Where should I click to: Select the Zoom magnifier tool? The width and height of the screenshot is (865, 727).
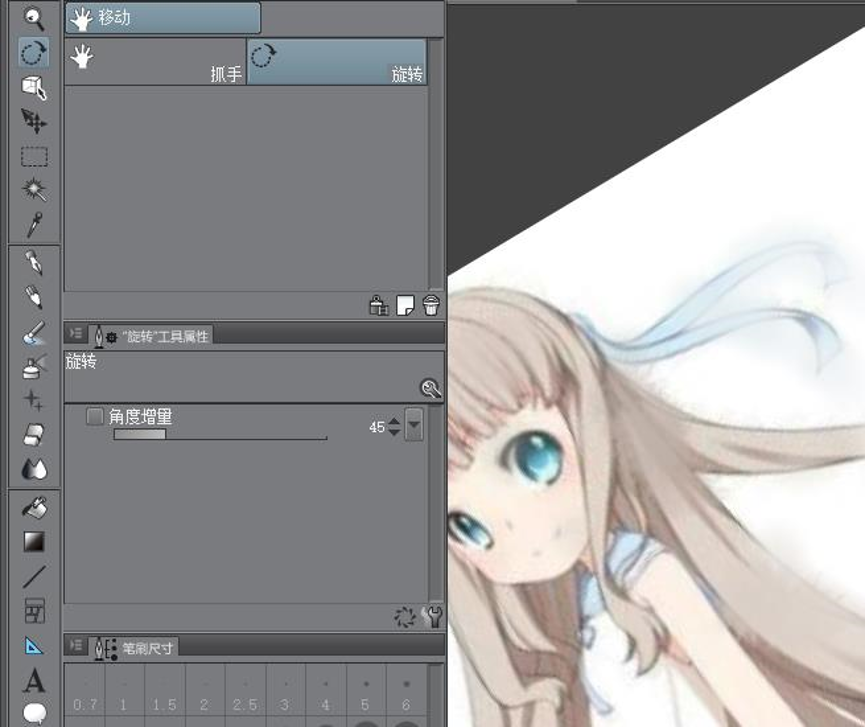tap(34, 18)
